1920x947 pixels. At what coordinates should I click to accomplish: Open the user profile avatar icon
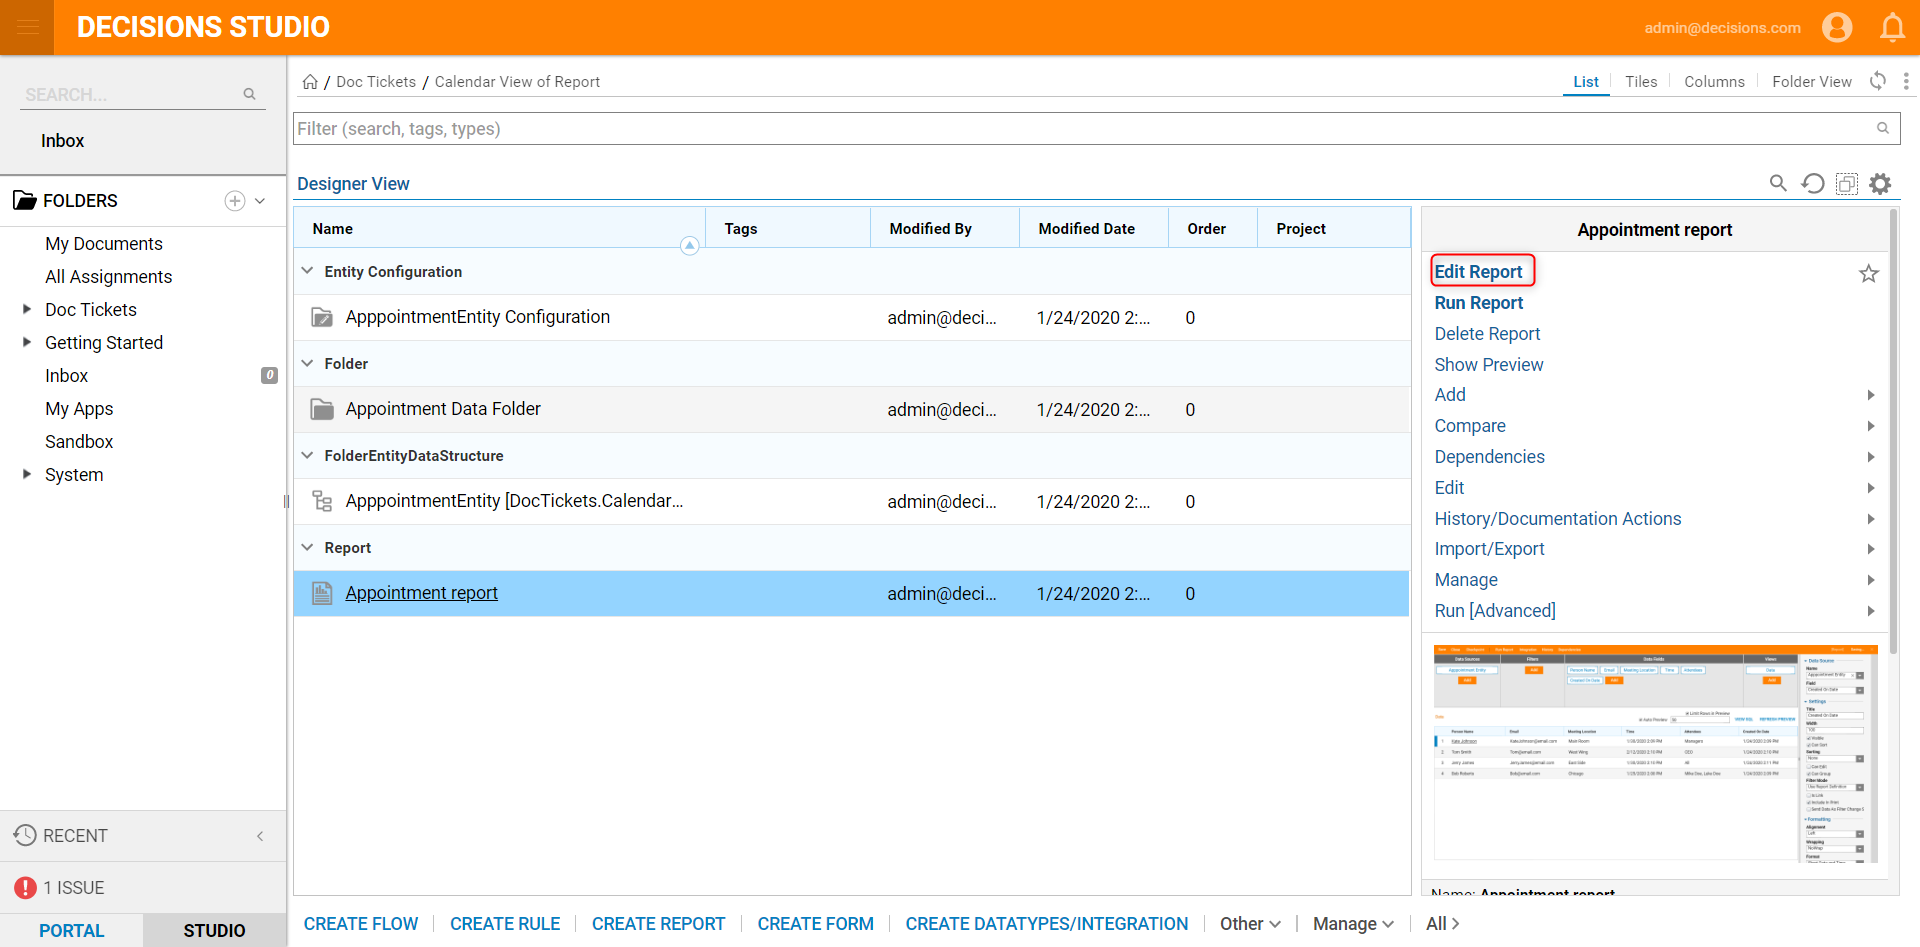[x=1837, y=27]
